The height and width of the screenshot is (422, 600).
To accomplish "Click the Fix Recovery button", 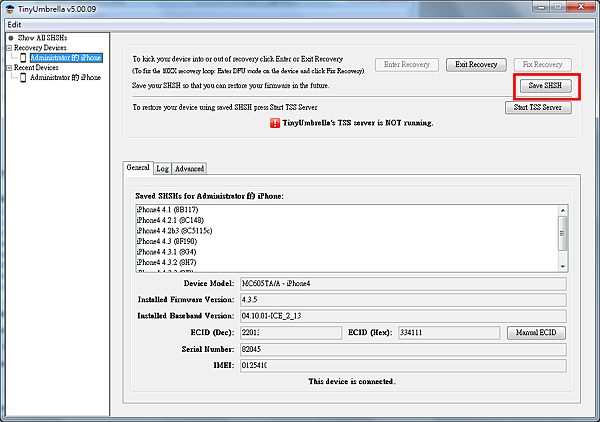I will tap(542, 65).
